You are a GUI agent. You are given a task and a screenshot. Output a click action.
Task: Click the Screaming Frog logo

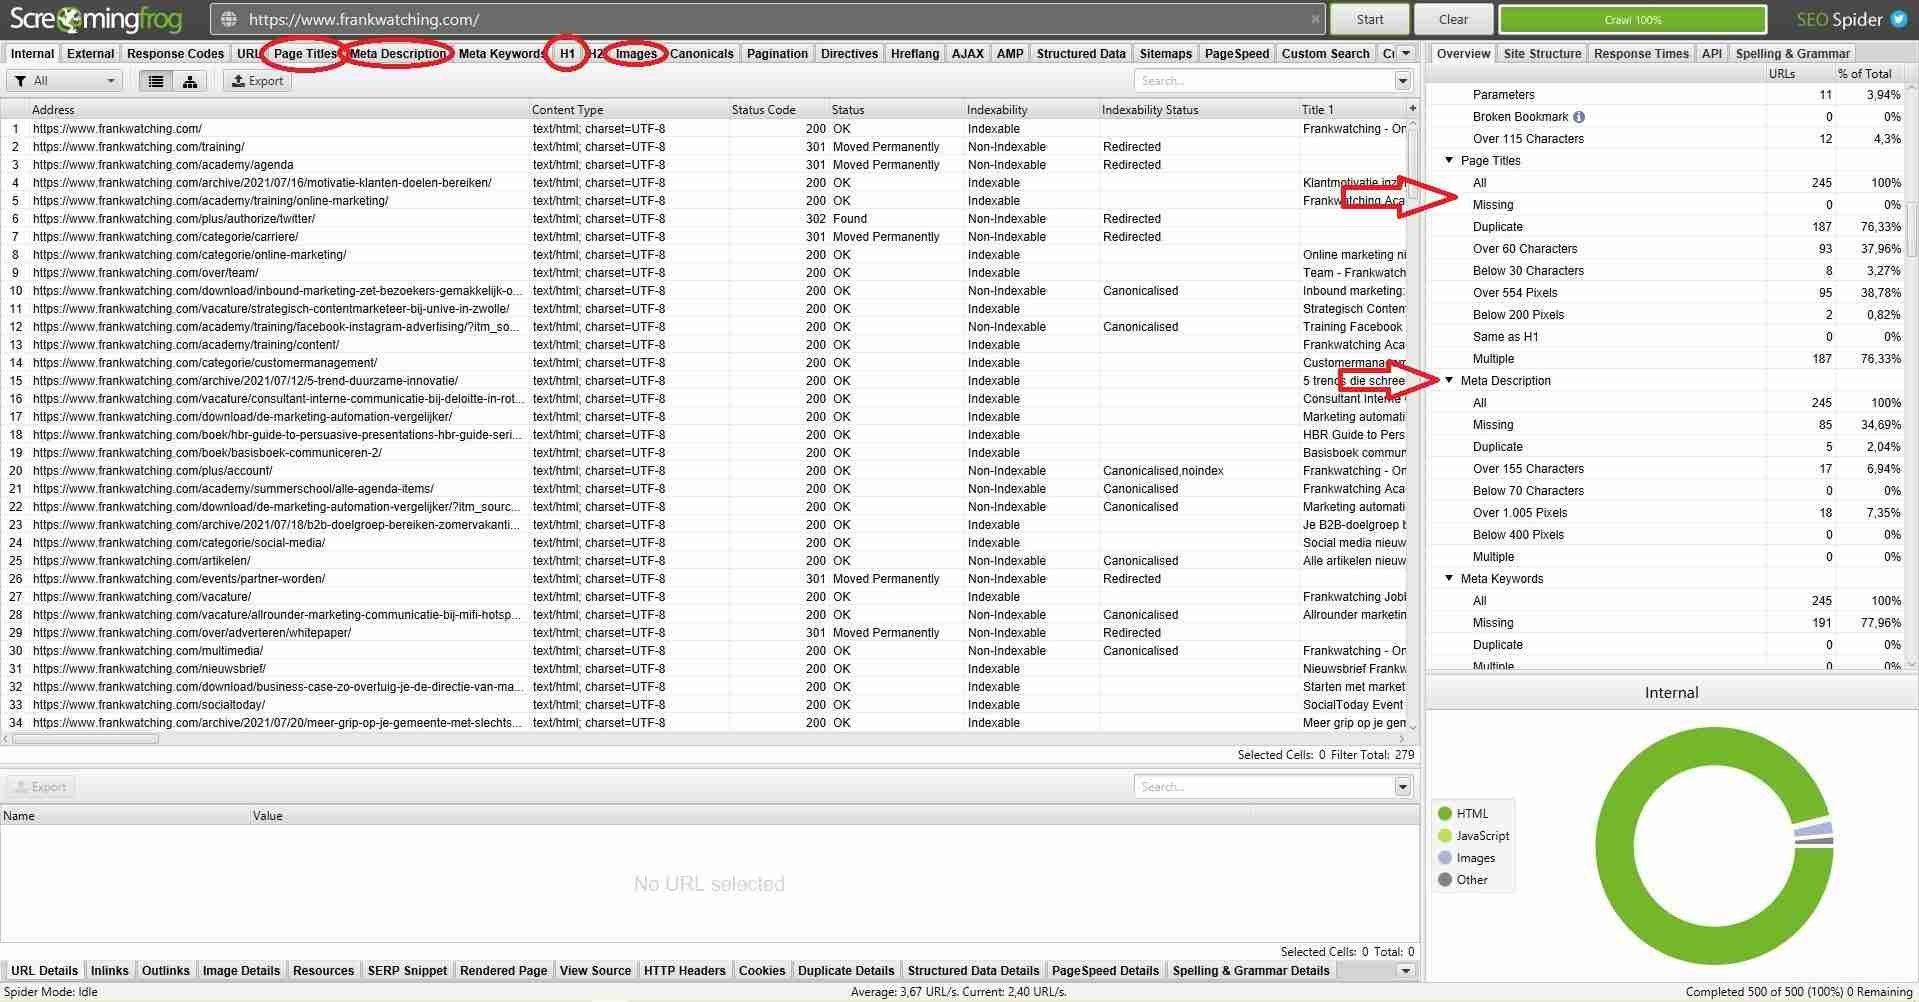[x=96, y=19]
